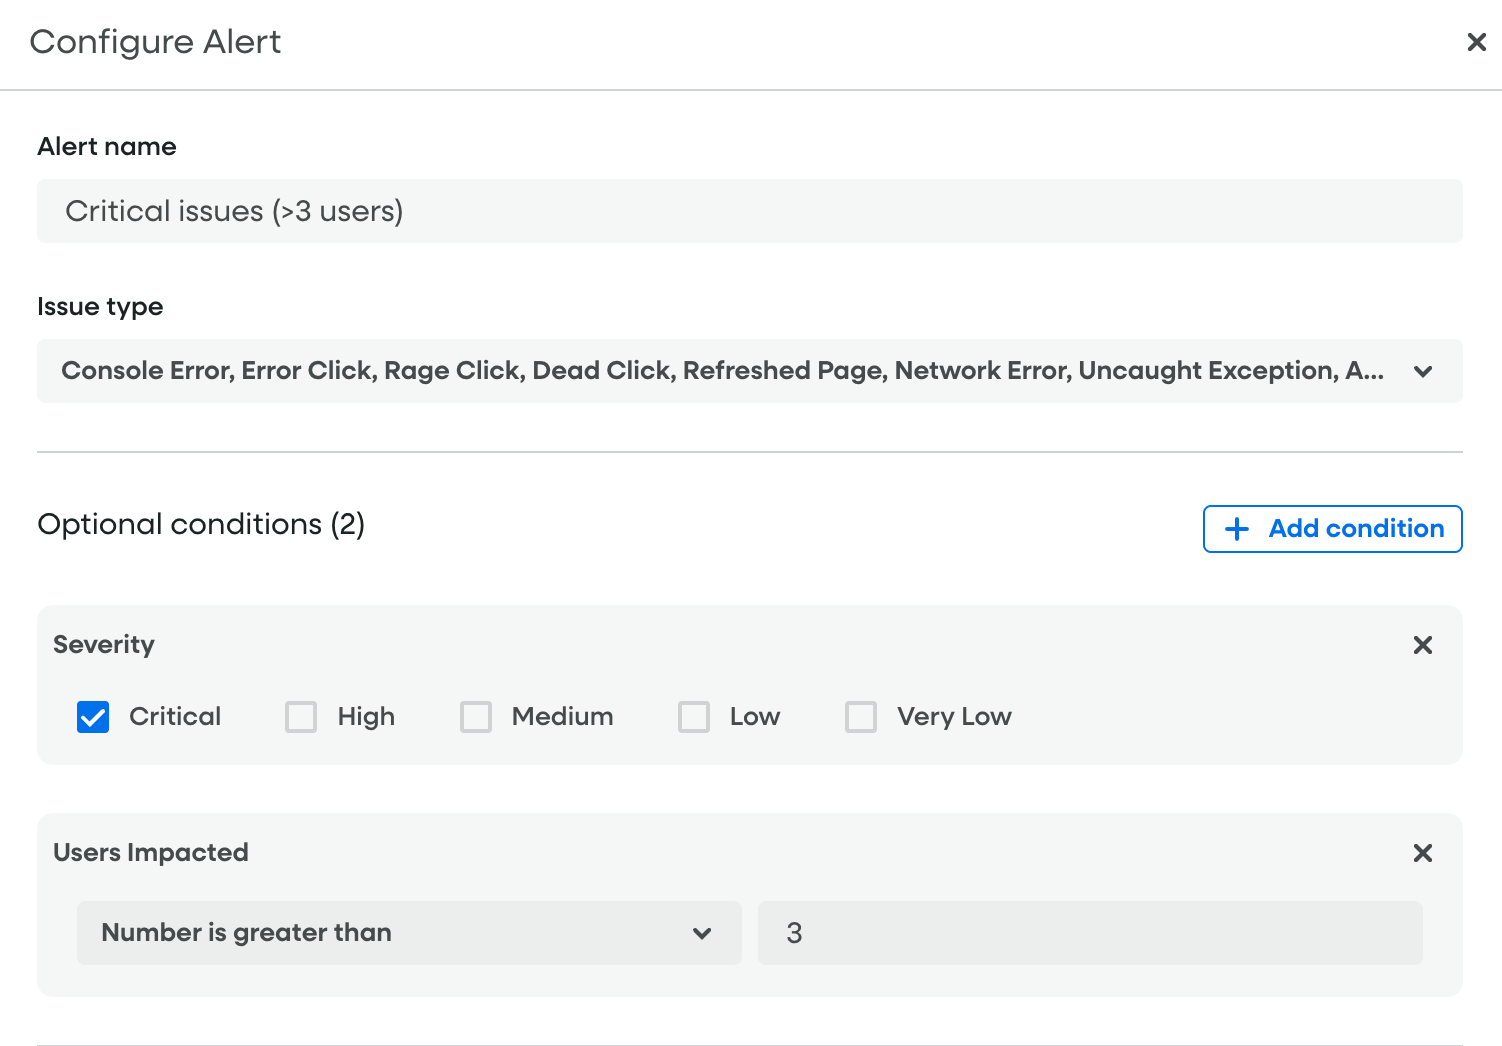This screenshot has width=1502, height=1046.
Task: Remove the Users Impacted condition
Action: pos(1422,853)
